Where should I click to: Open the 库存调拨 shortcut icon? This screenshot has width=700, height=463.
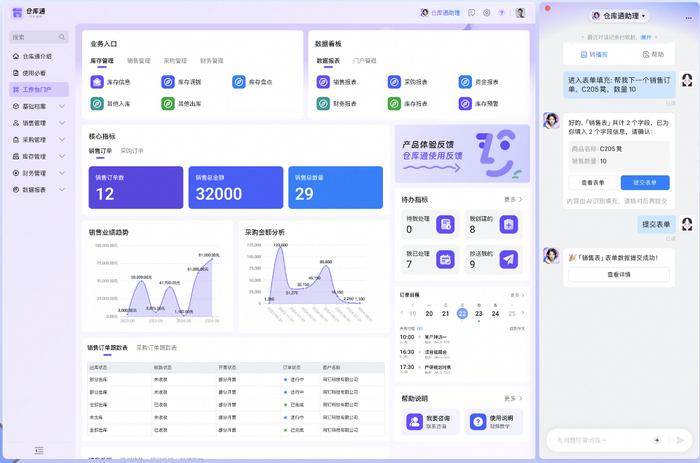pos(168,82)
